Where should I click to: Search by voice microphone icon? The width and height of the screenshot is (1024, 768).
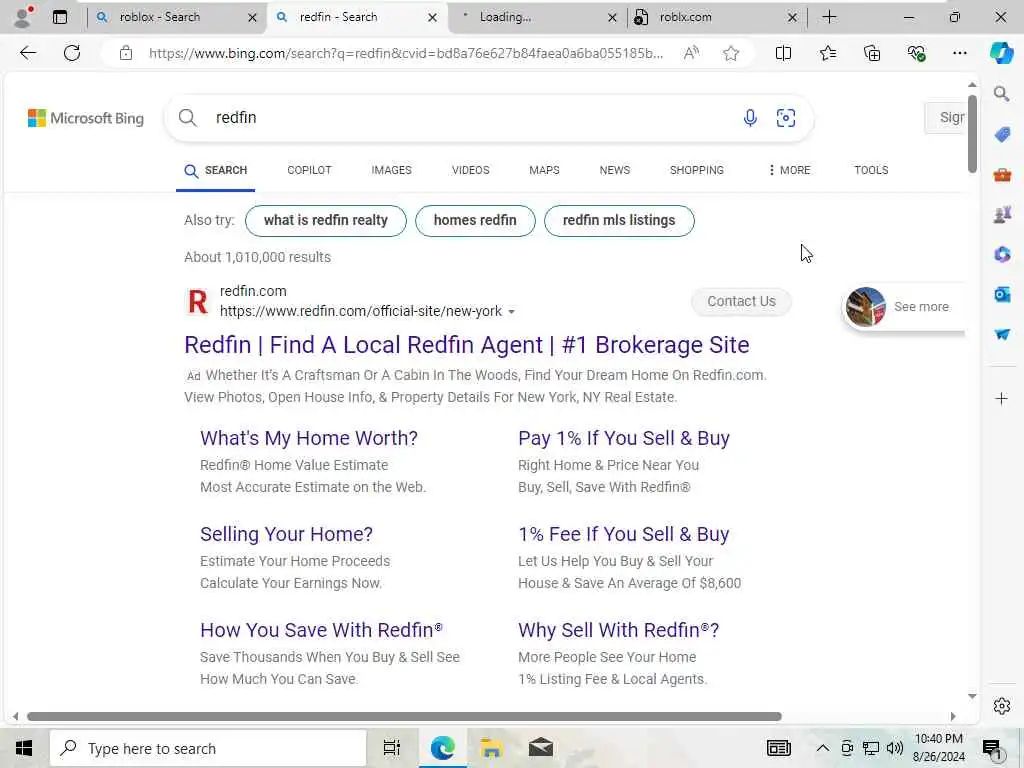coord(750,118)
